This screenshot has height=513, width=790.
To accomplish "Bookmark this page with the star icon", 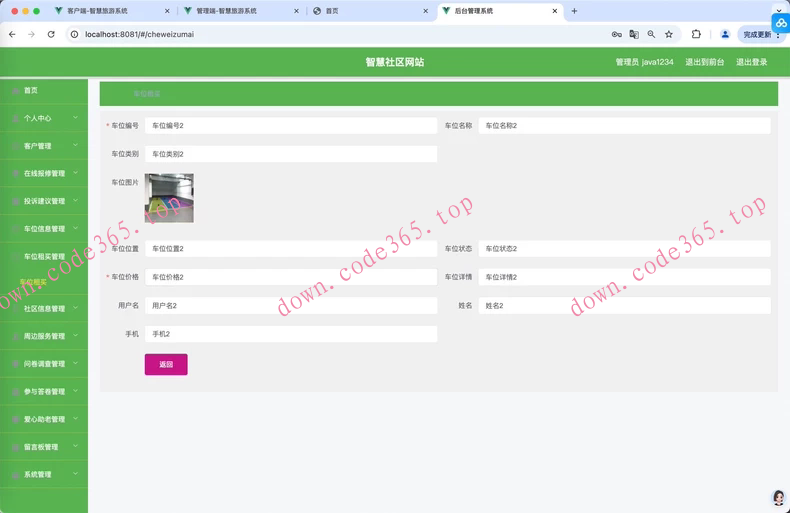I will (x=669, y=34).
